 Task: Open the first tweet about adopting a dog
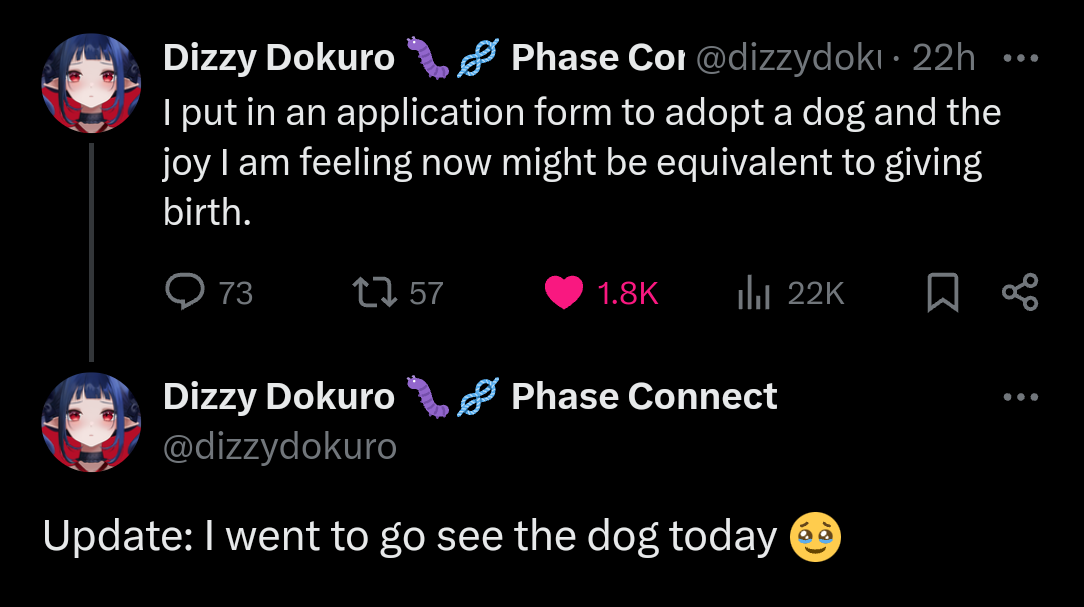582,162
